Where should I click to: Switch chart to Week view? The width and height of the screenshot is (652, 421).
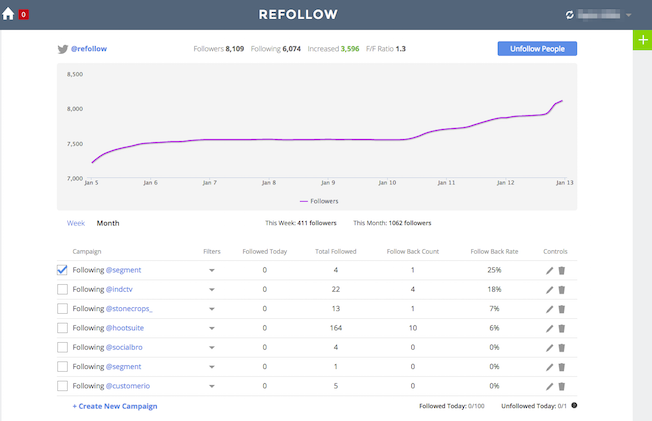tap(76, 223)
